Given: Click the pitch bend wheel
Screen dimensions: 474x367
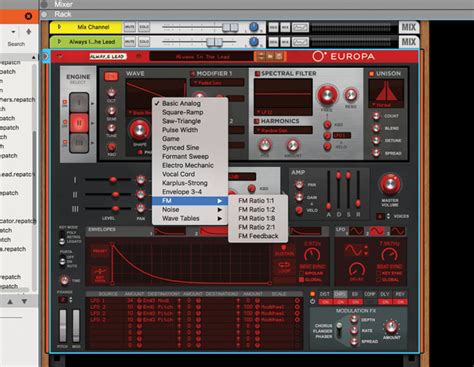Looking at the screenshot, I should [63, 326].
